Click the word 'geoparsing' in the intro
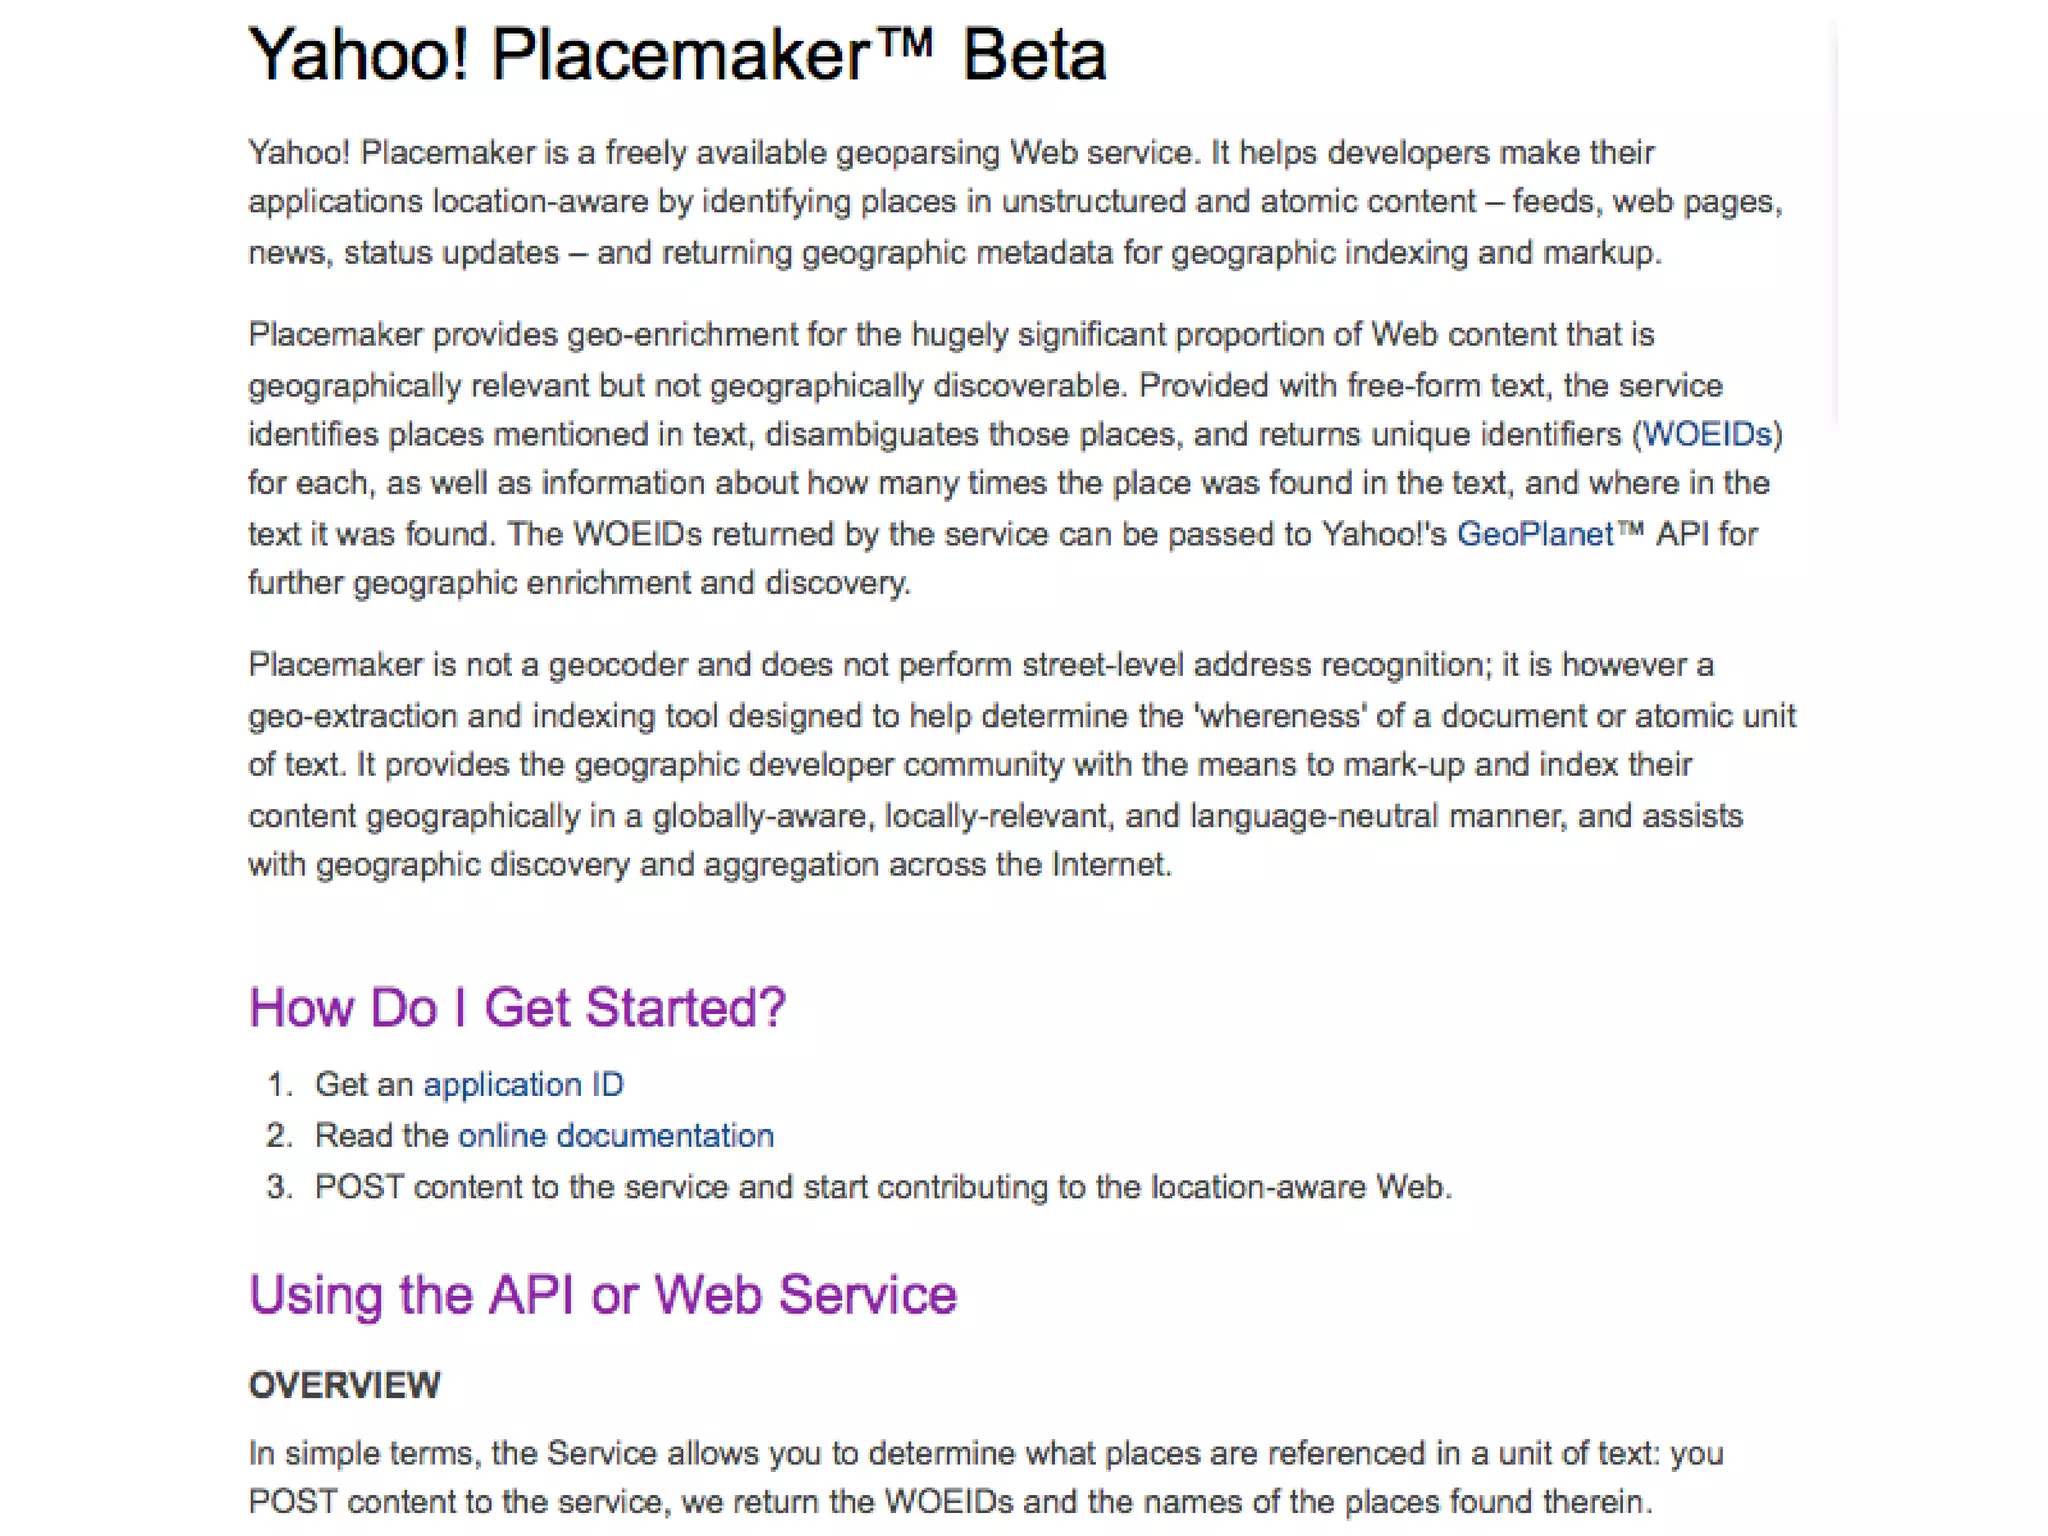The image size is (2048, 1536). [917, 153]
